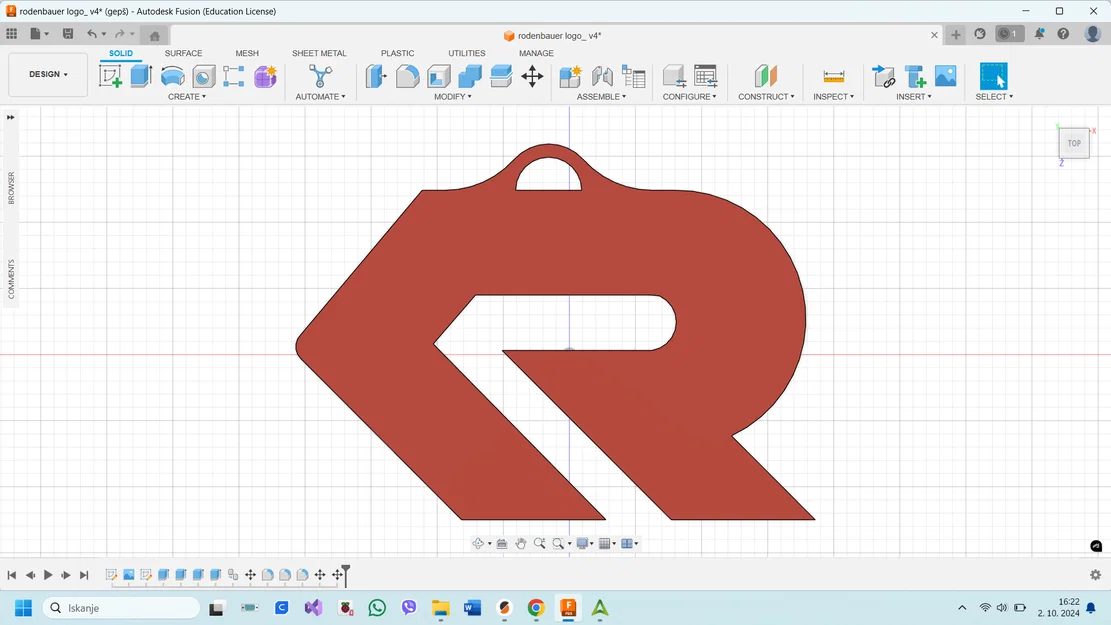Screen dimensions: 1111x625
Task: Click the timeline end marker handle
Action: [346, 574]
